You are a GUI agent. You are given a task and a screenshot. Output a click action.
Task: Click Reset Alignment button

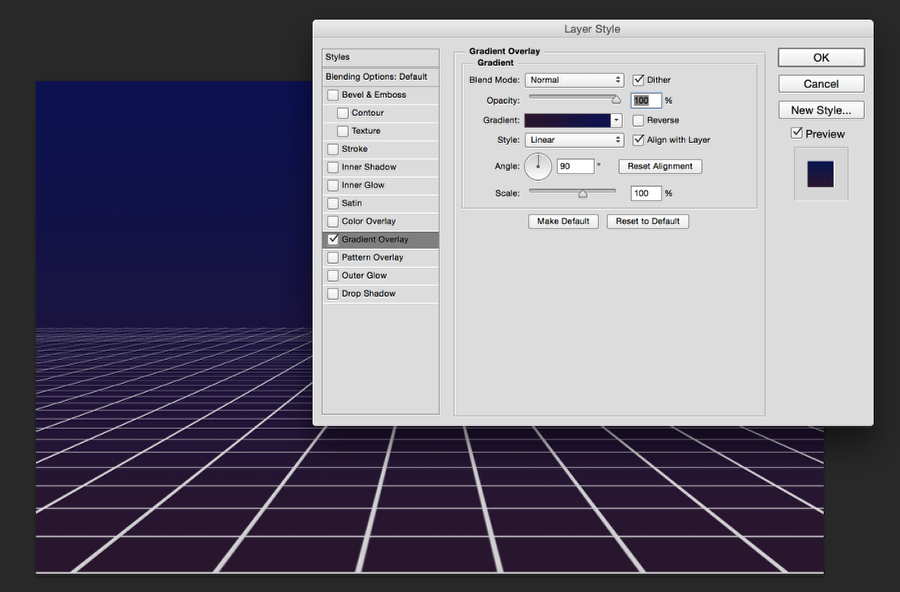660,167
